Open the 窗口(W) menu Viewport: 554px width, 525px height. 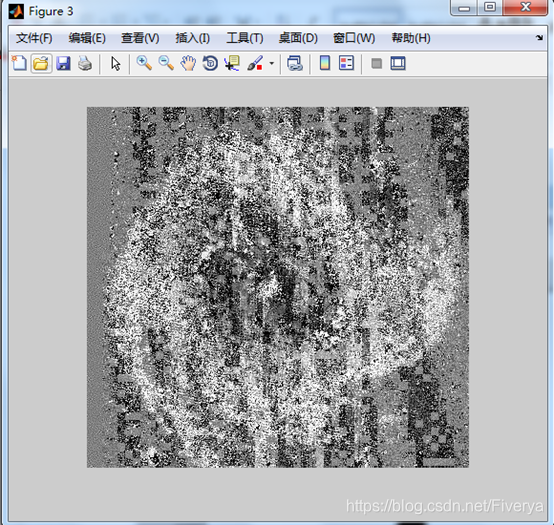tap(354, 38)
